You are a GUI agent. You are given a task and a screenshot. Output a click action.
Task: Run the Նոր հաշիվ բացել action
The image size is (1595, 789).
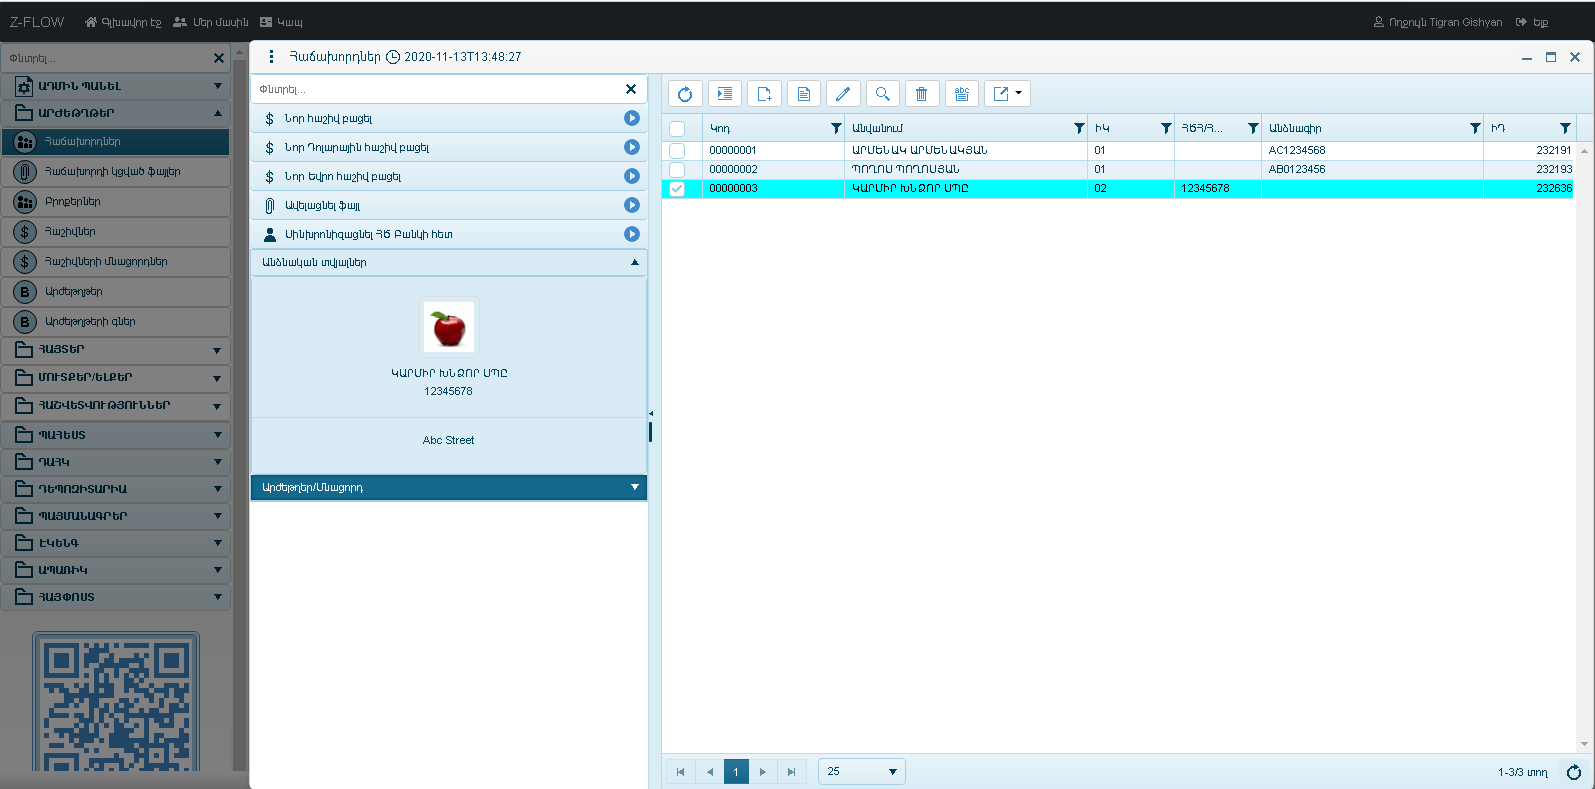(x=631, y=118)
